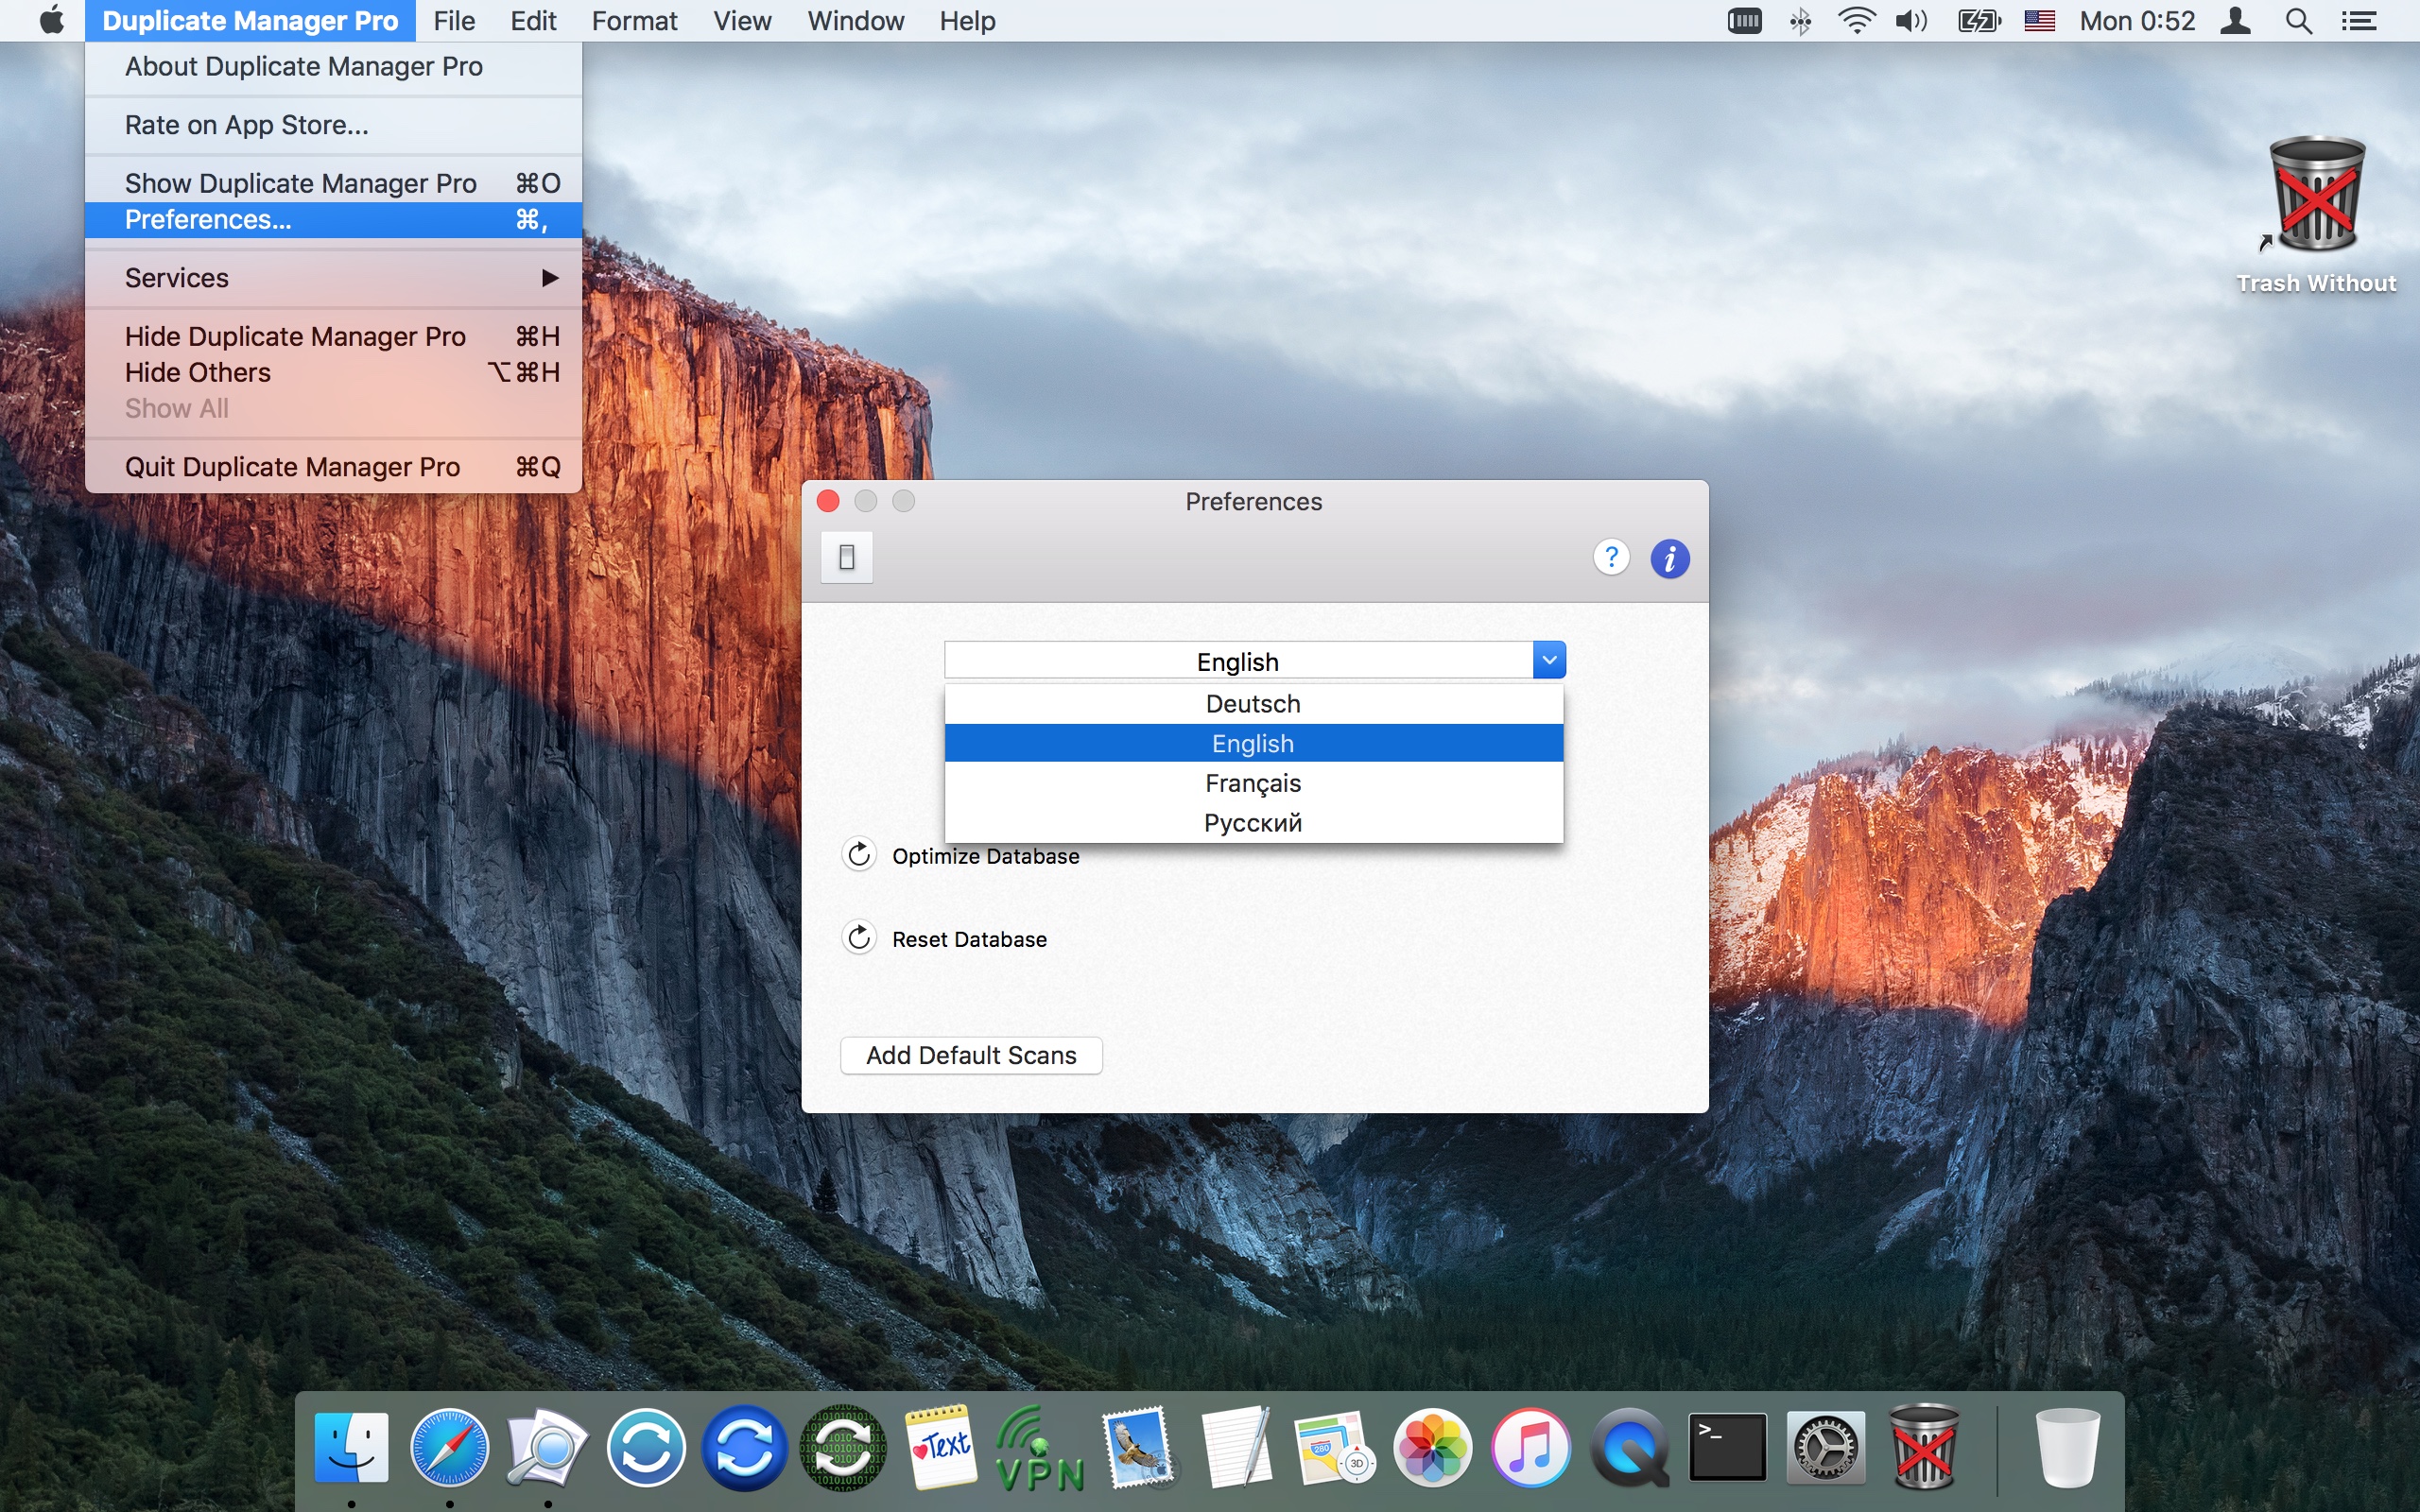Open iTunes from the dock
Screen dimensions: 2420x1512
click(x=1530, y=1447)
